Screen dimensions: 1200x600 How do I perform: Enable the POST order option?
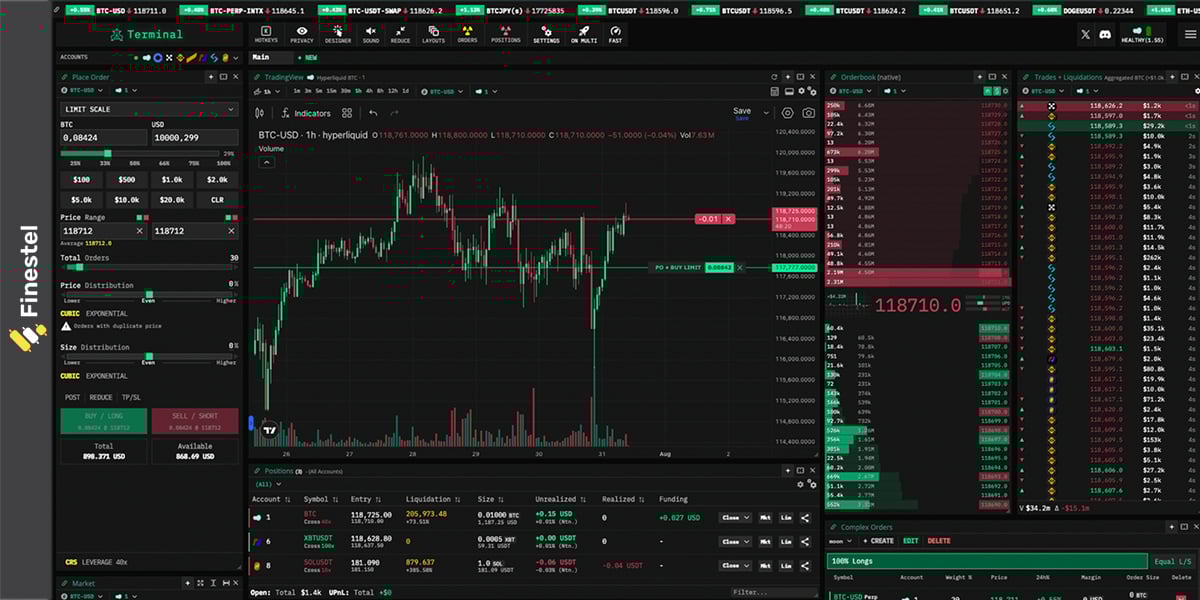coord(72,397)
